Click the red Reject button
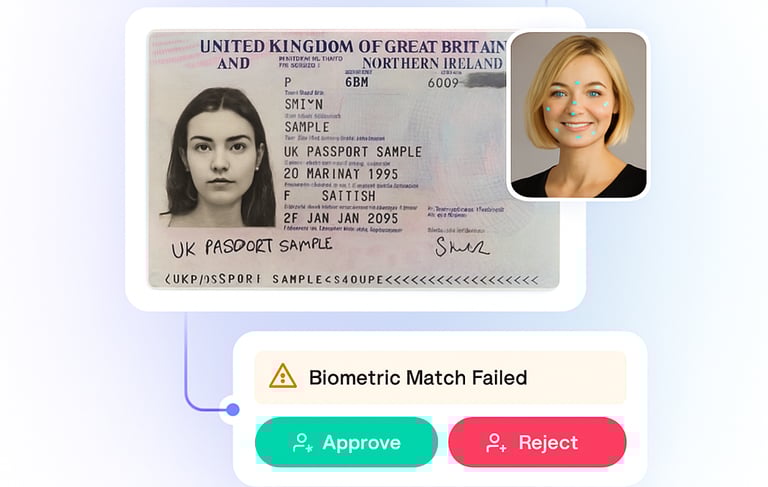768x487 pixels. pos(537,442)
